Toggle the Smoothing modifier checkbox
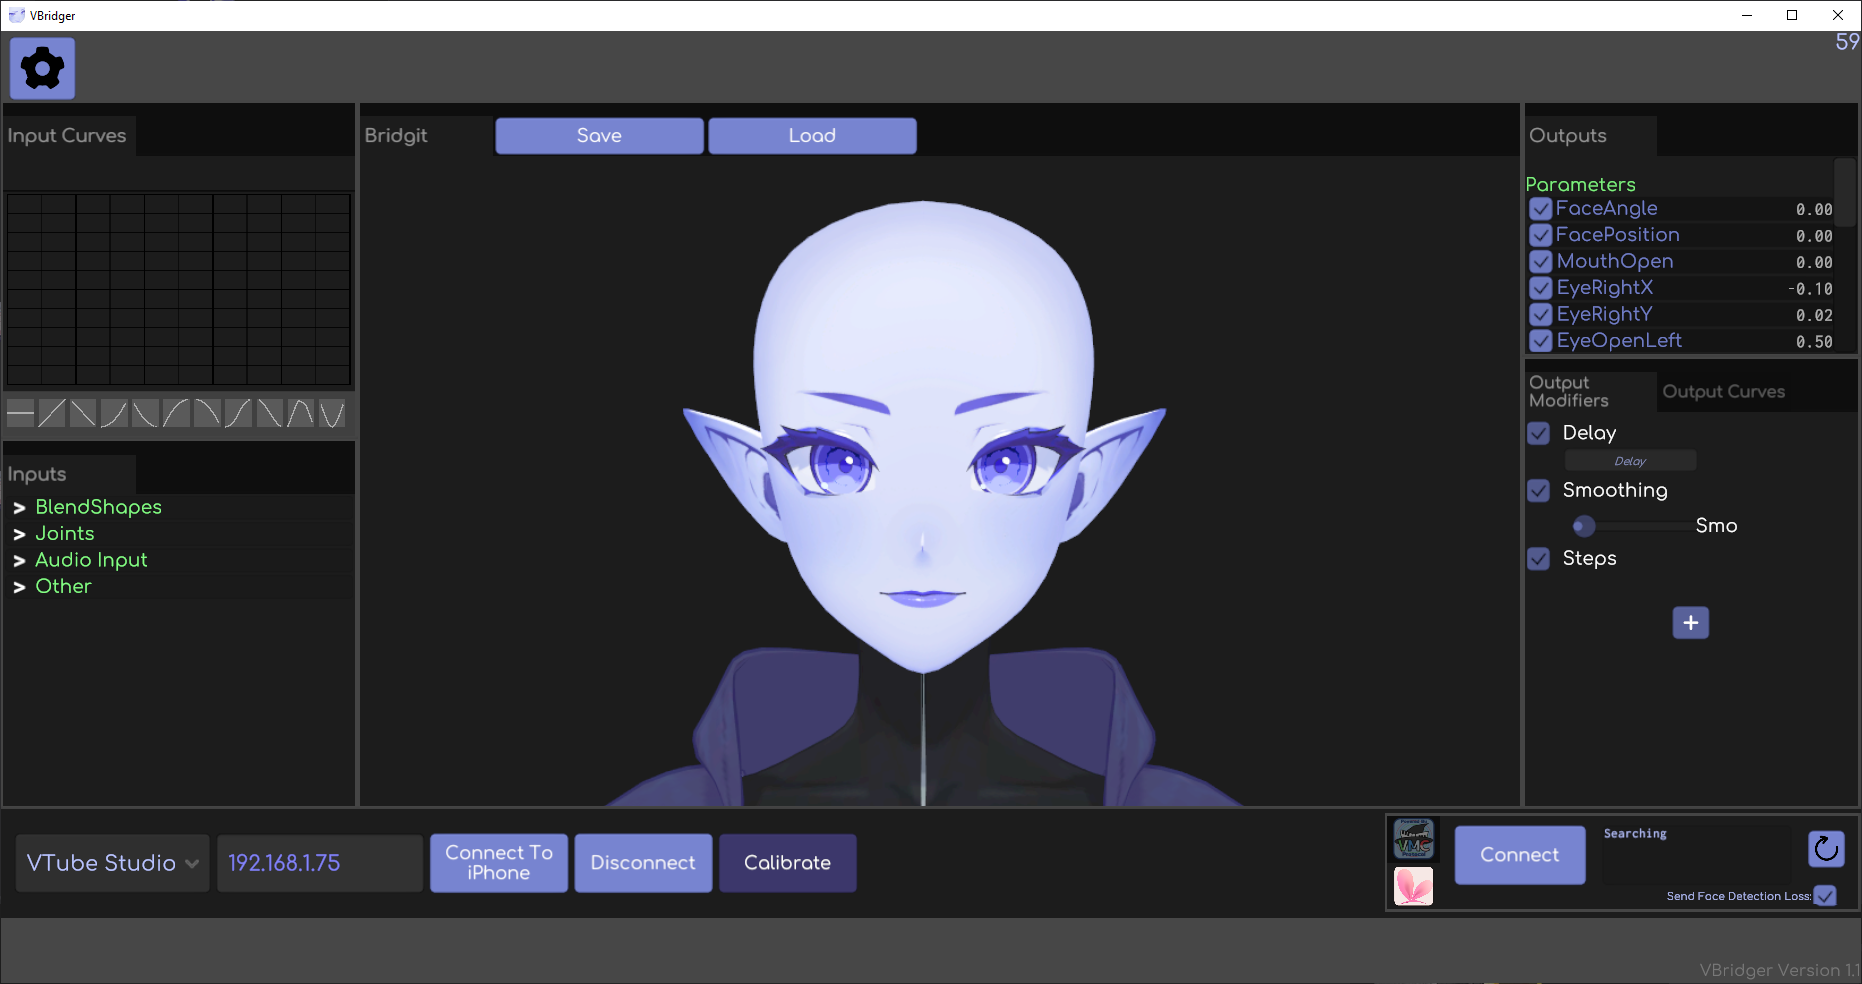The height and width of the screenshot is (984, 1862). pyautogui.click(x=1539, y=490)
